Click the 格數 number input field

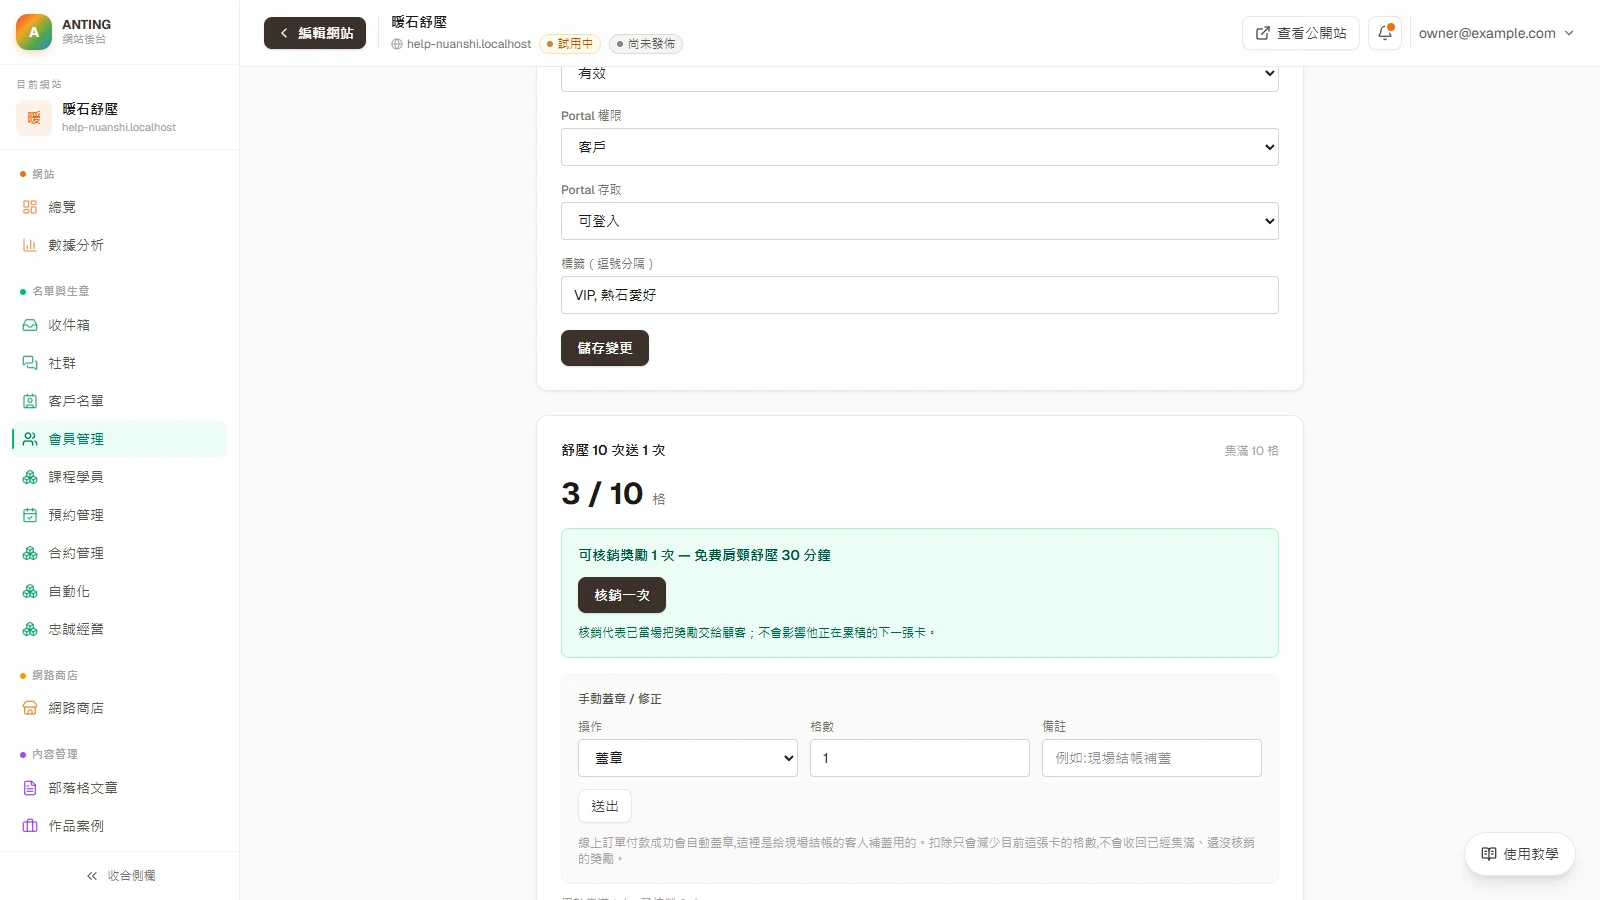click(x=920, y=758)
